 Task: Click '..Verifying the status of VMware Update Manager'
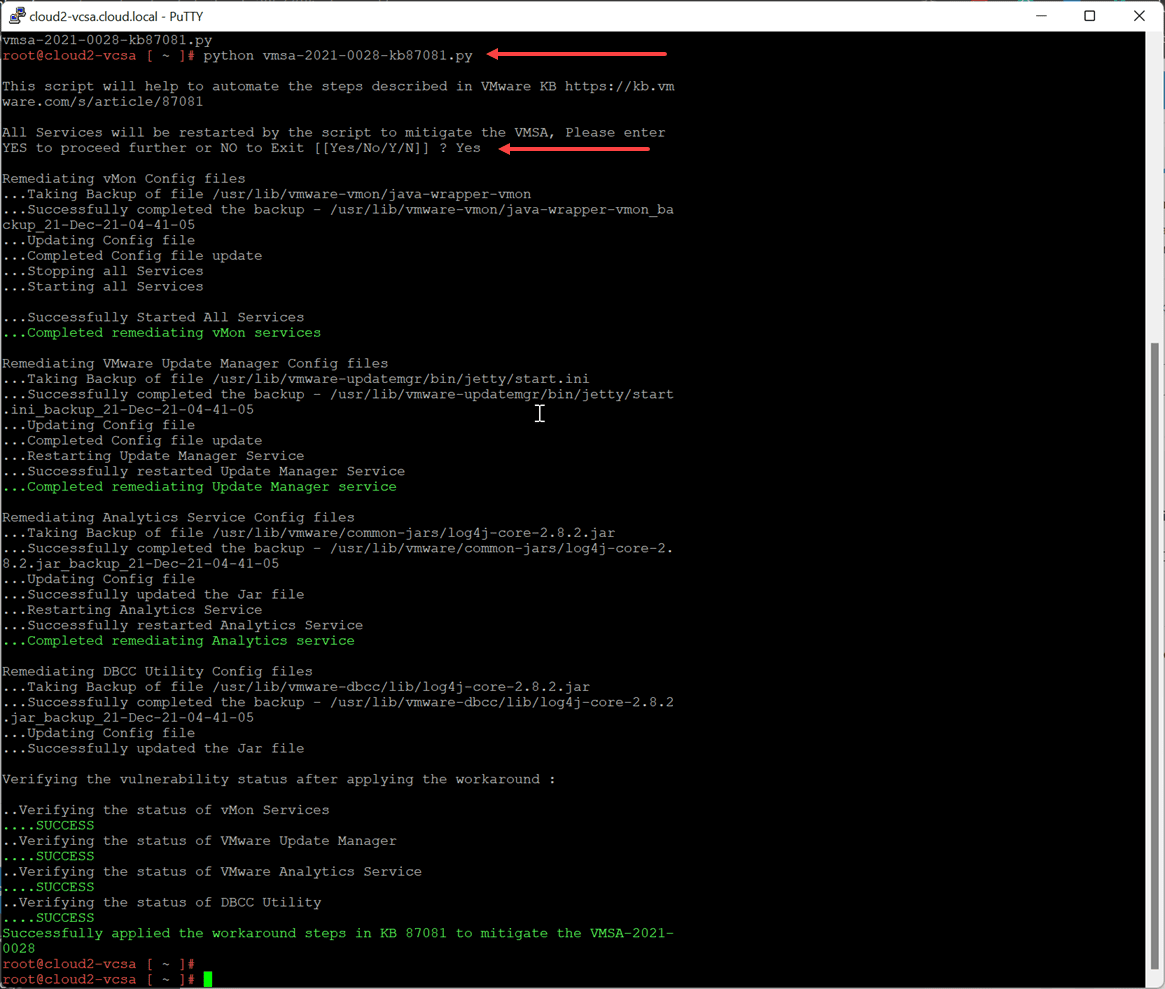199,841
